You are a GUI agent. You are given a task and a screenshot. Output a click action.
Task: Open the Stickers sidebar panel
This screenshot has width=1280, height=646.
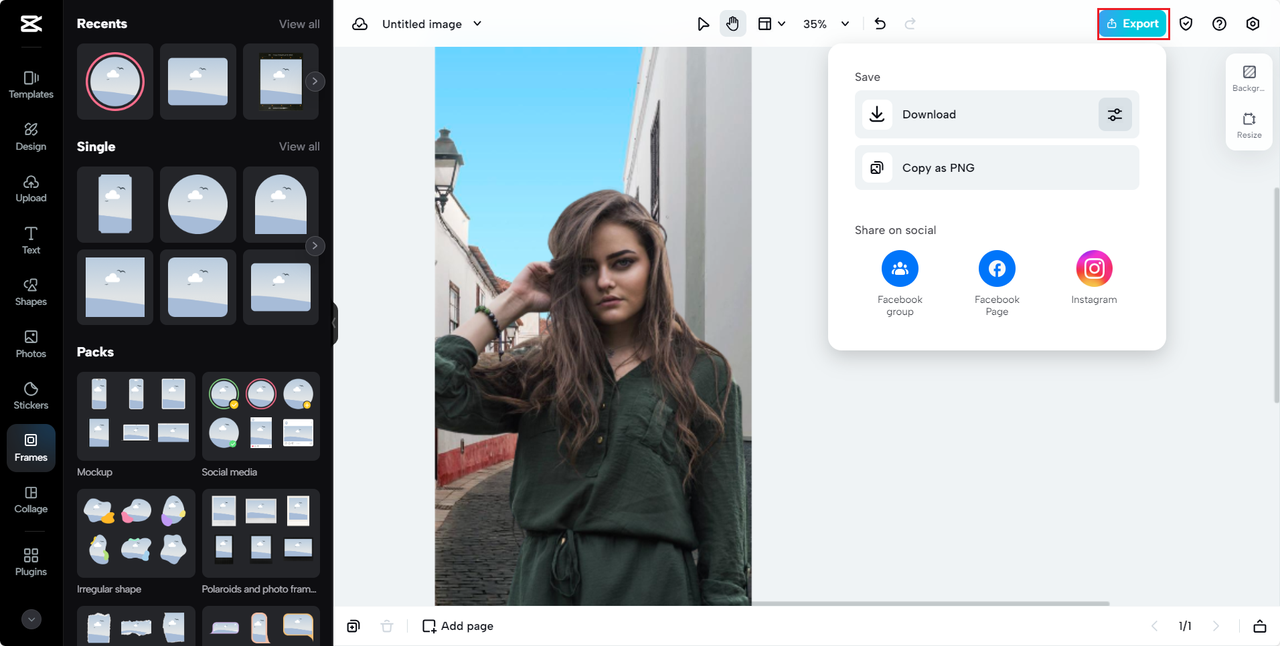31,395
